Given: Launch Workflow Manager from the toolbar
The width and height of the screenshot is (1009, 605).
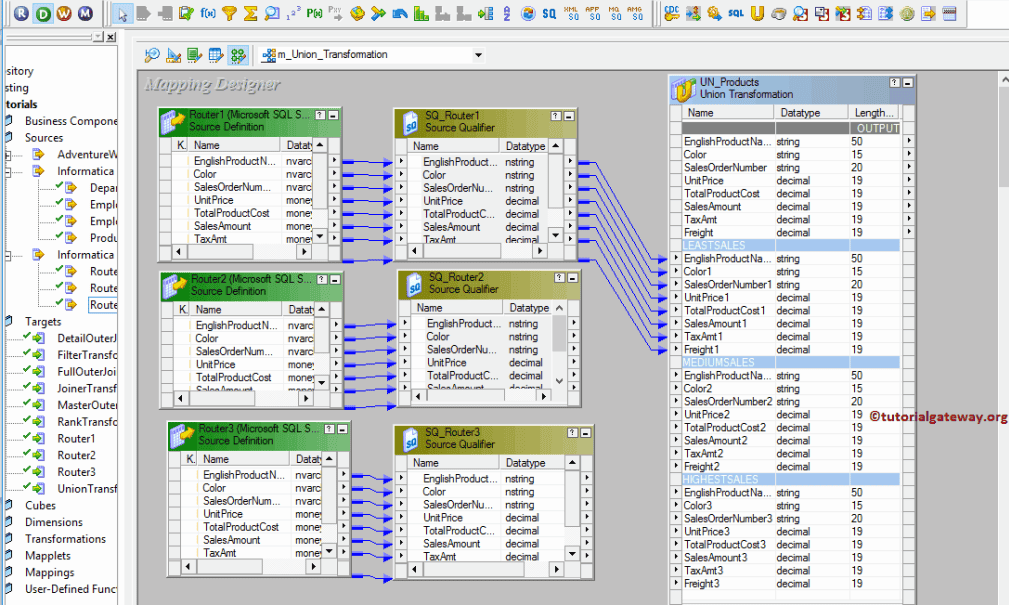Looking at the screenshot, I should [65, 13].
